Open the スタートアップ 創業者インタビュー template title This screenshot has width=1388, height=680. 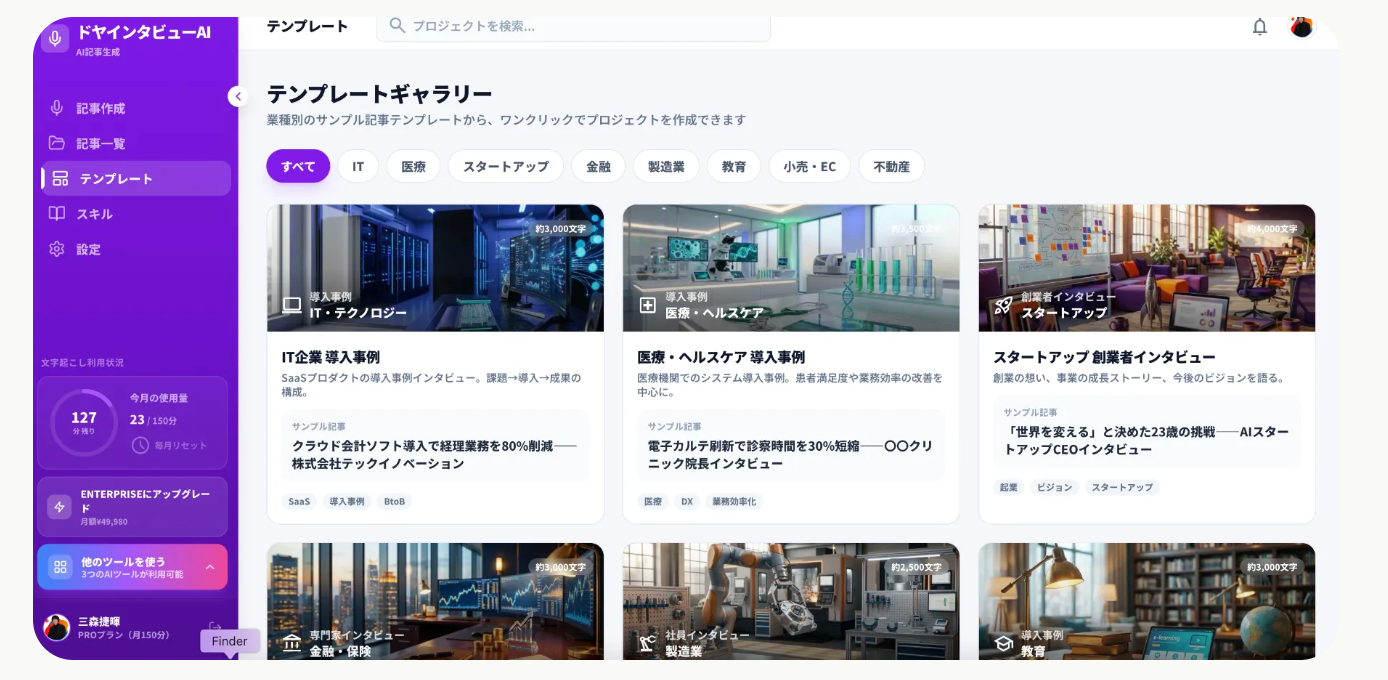click(1104, 357)
